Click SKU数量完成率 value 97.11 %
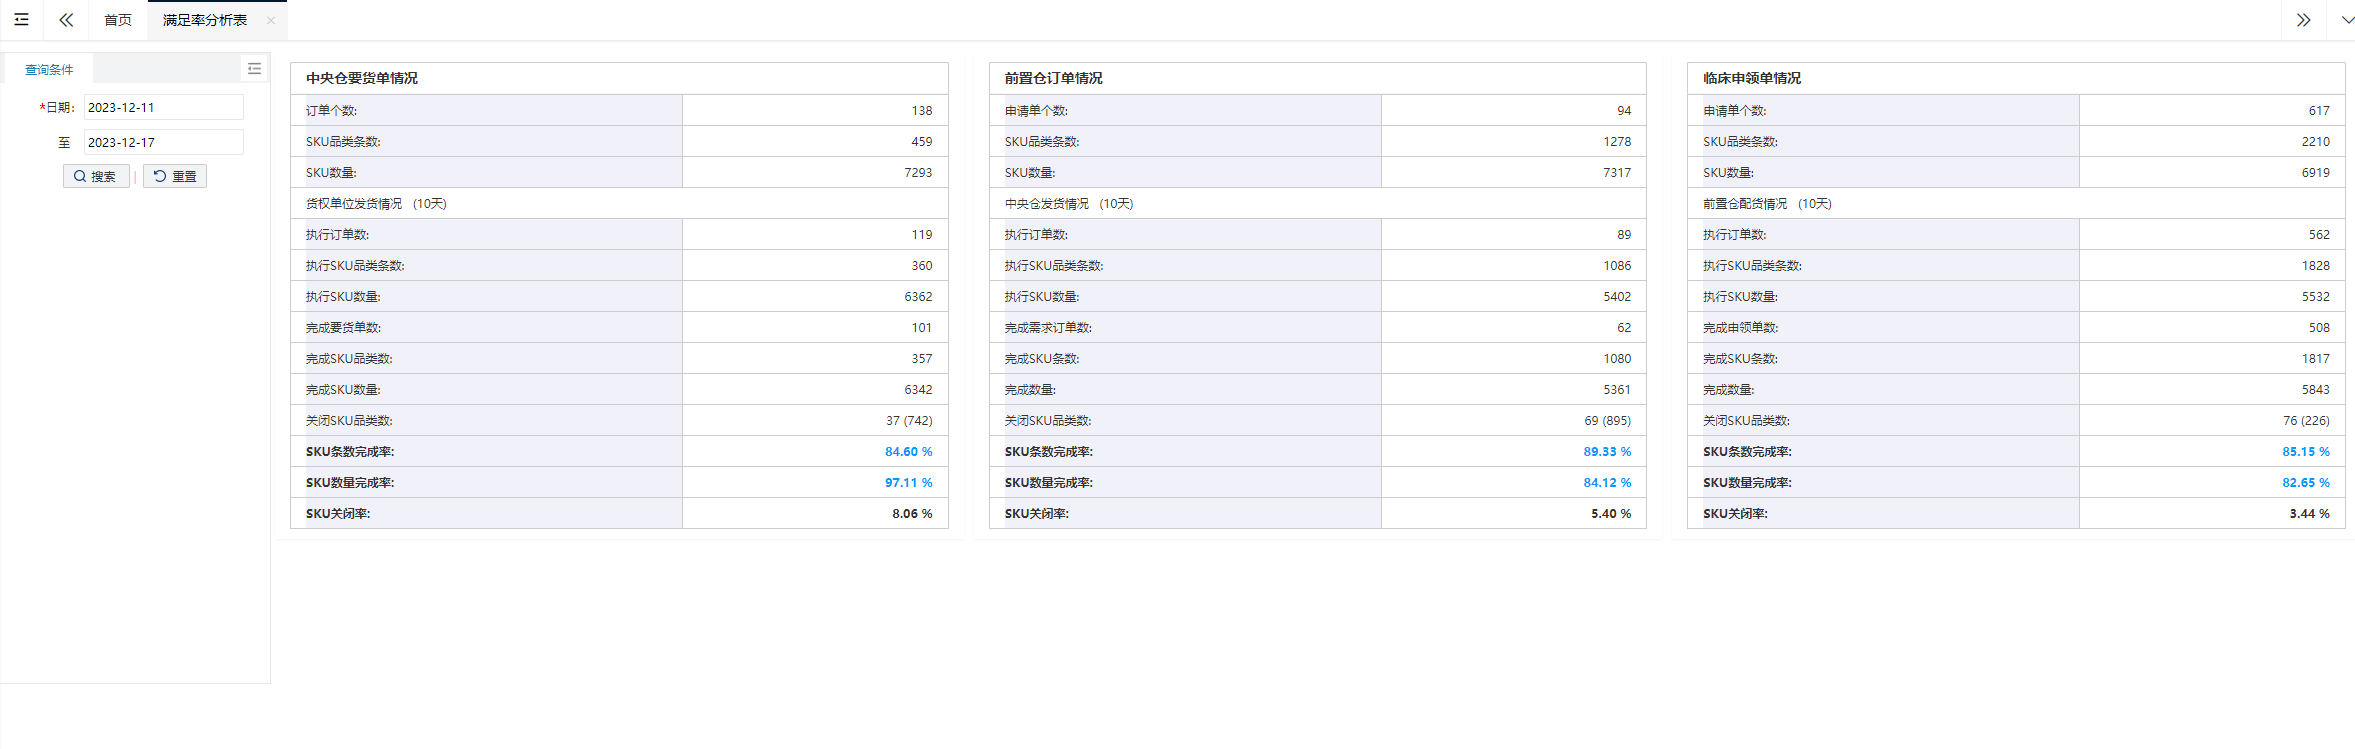The width and height of the screenshot is (2355, 749). [908, 482]
